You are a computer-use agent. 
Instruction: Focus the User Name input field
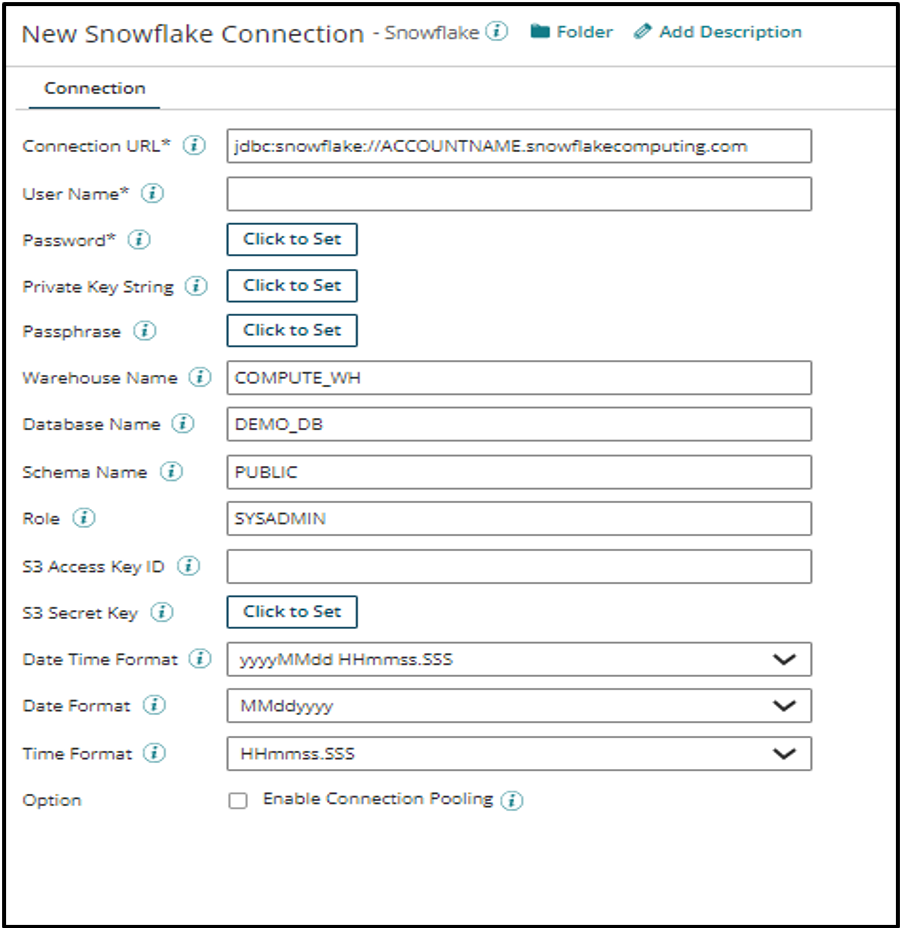[x=519, y=194]
